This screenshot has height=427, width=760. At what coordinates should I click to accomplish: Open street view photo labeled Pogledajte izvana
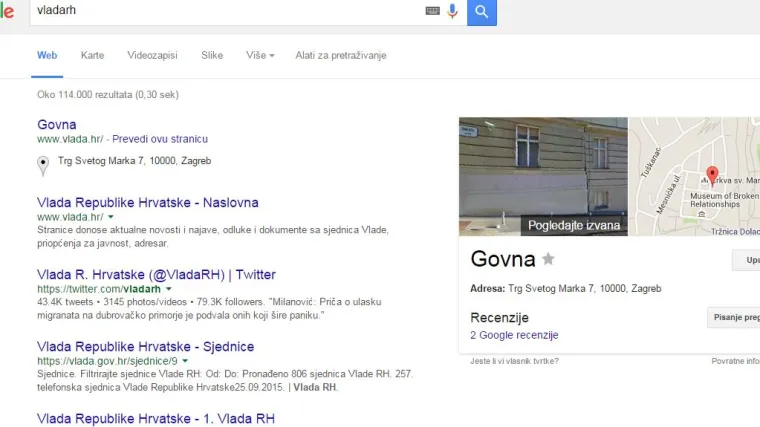tap(543, 176)
